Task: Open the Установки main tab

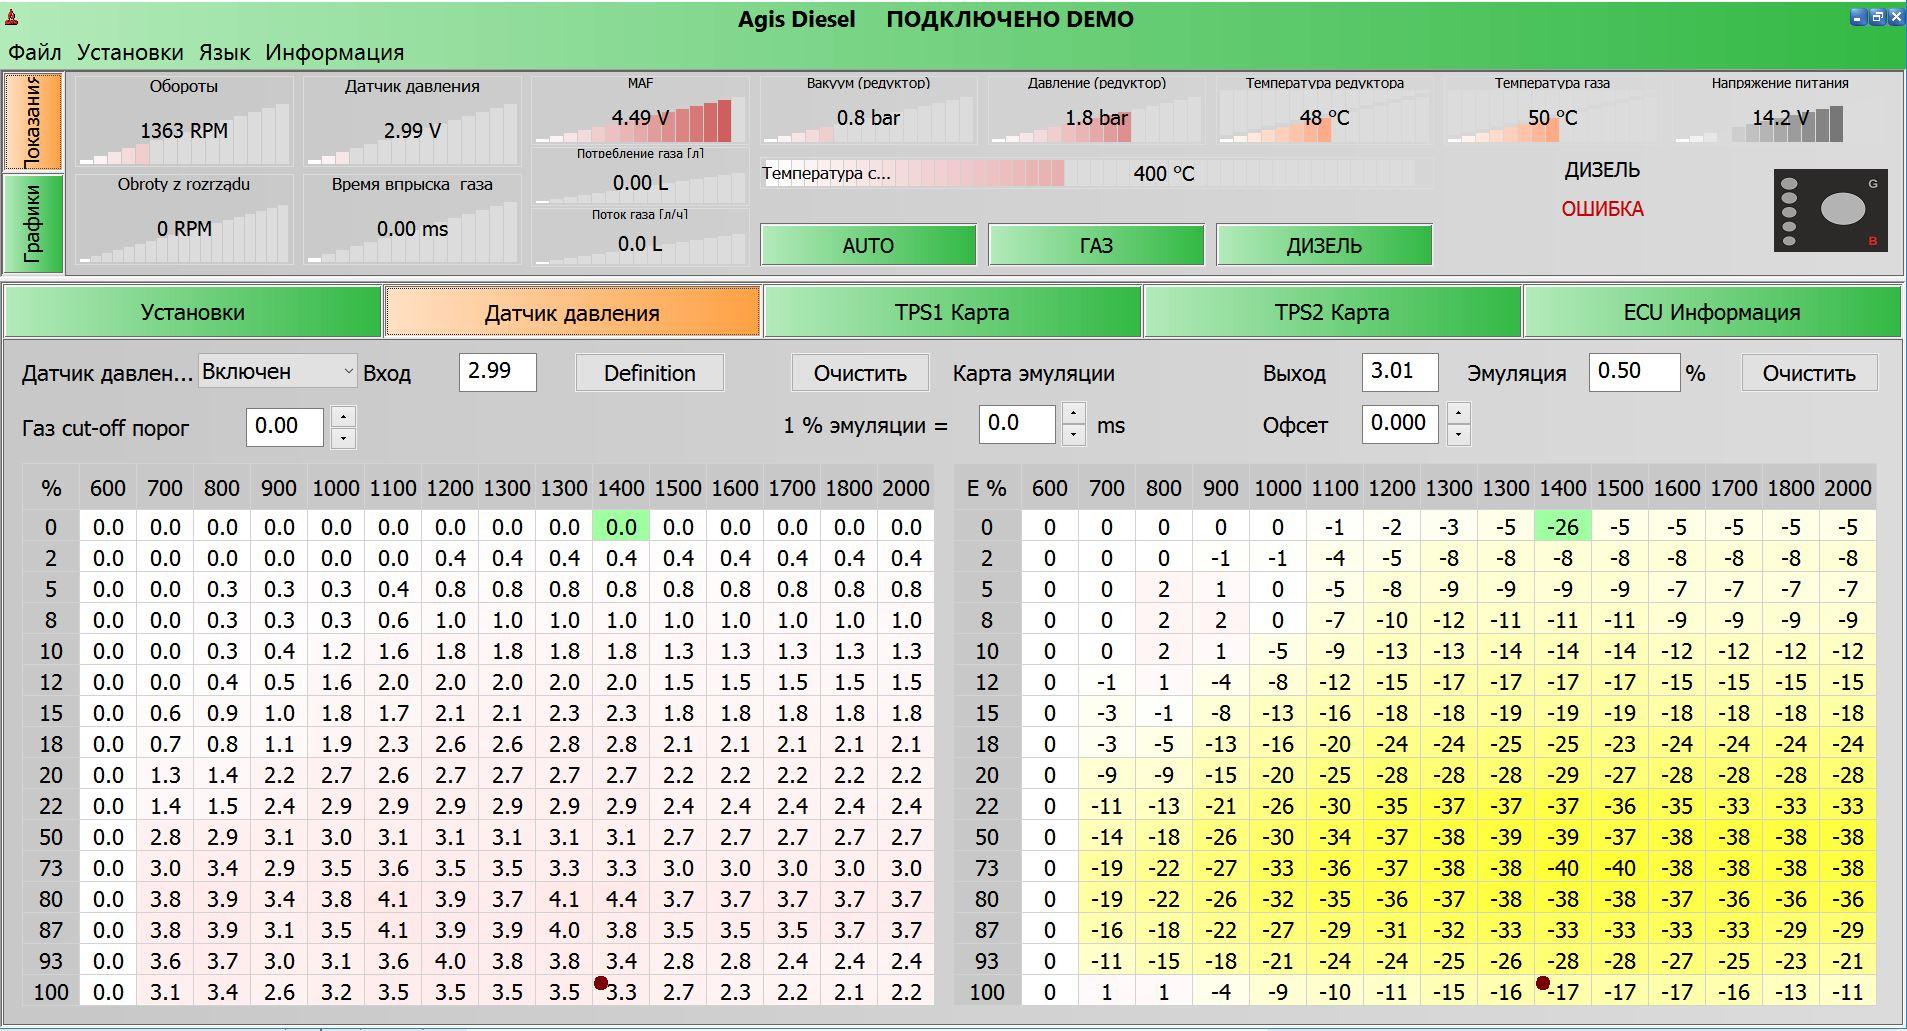Action: (193, 312)
